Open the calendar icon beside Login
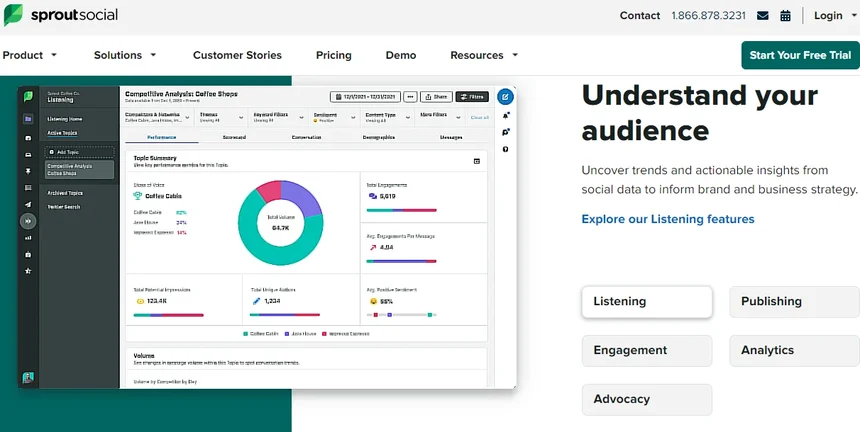 (x=785, y=16)
